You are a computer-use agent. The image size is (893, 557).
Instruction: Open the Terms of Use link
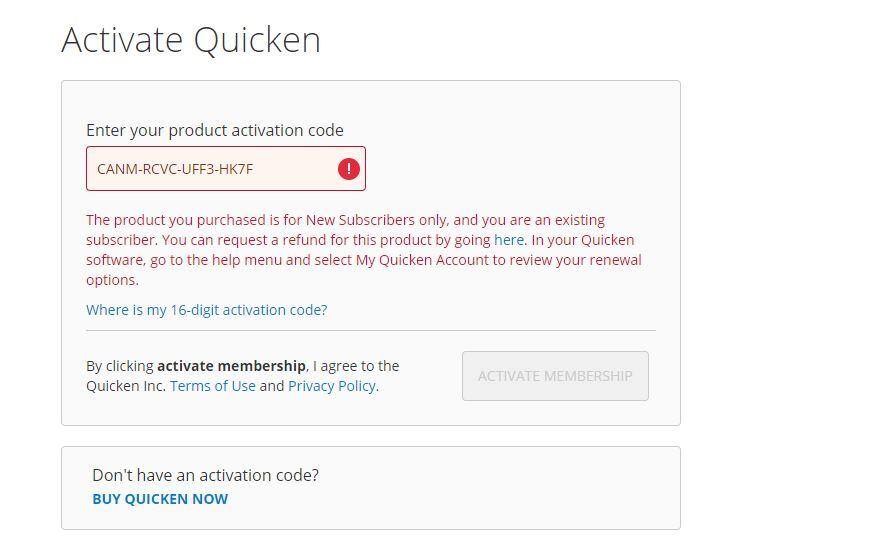point(212,386)
